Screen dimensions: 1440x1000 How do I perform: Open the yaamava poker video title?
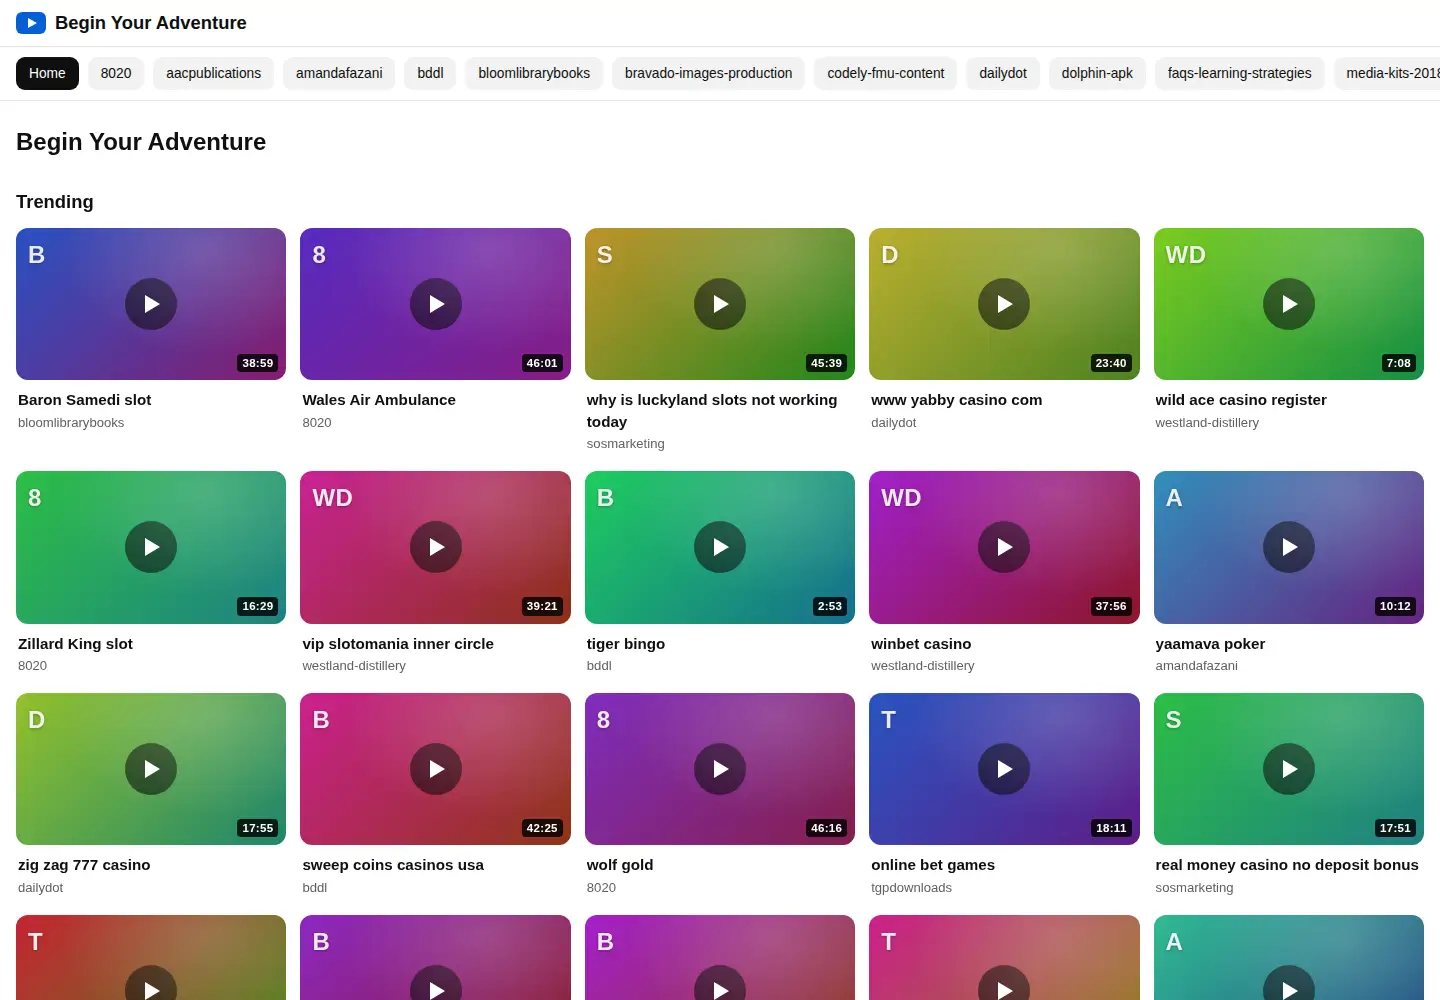(x=1210, y=644)
